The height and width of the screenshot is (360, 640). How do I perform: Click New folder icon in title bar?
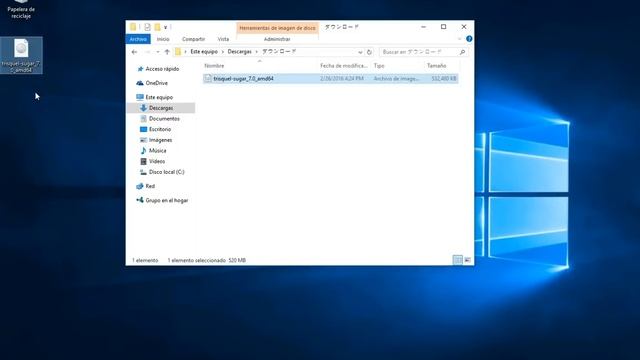tap(157, 27)
